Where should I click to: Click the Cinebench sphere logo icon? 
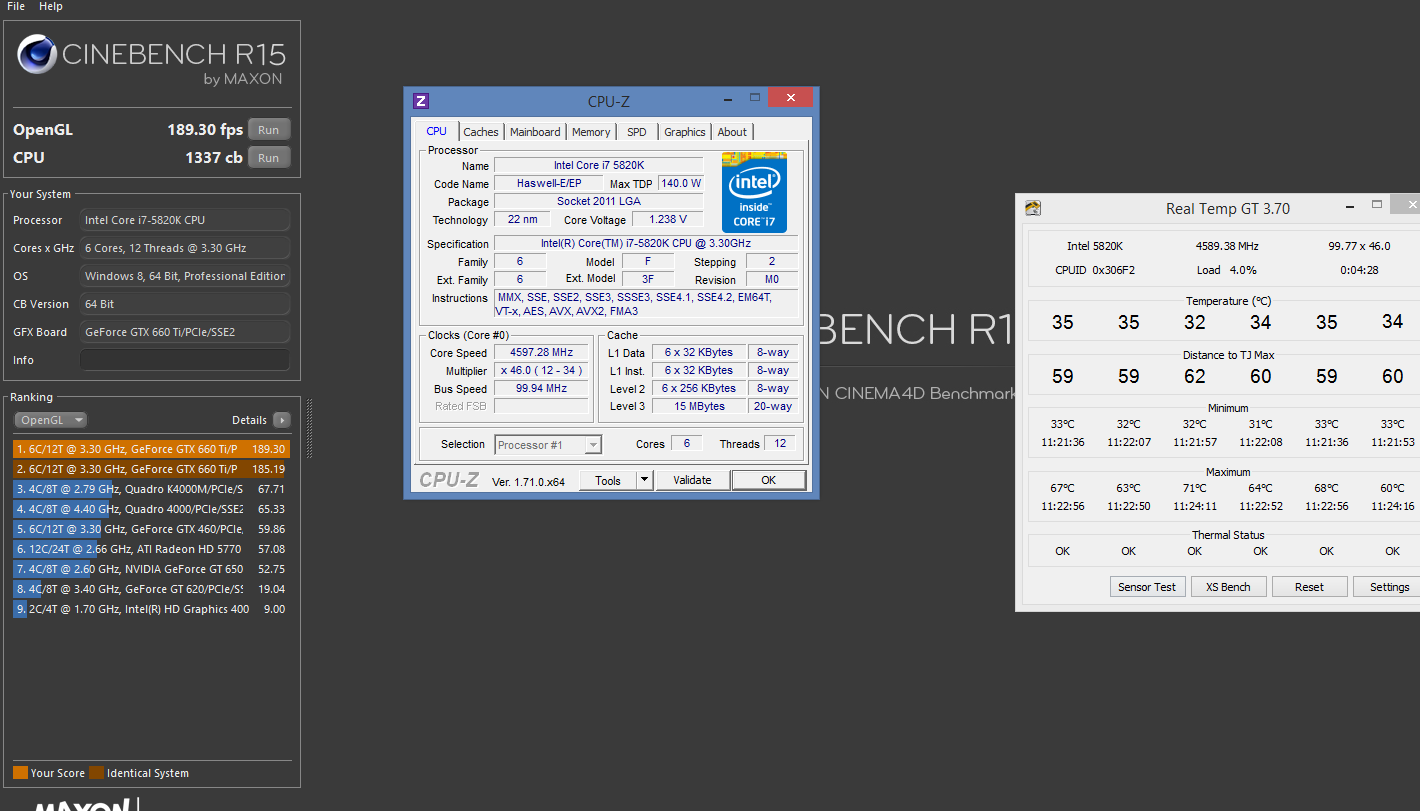[37, 54]
